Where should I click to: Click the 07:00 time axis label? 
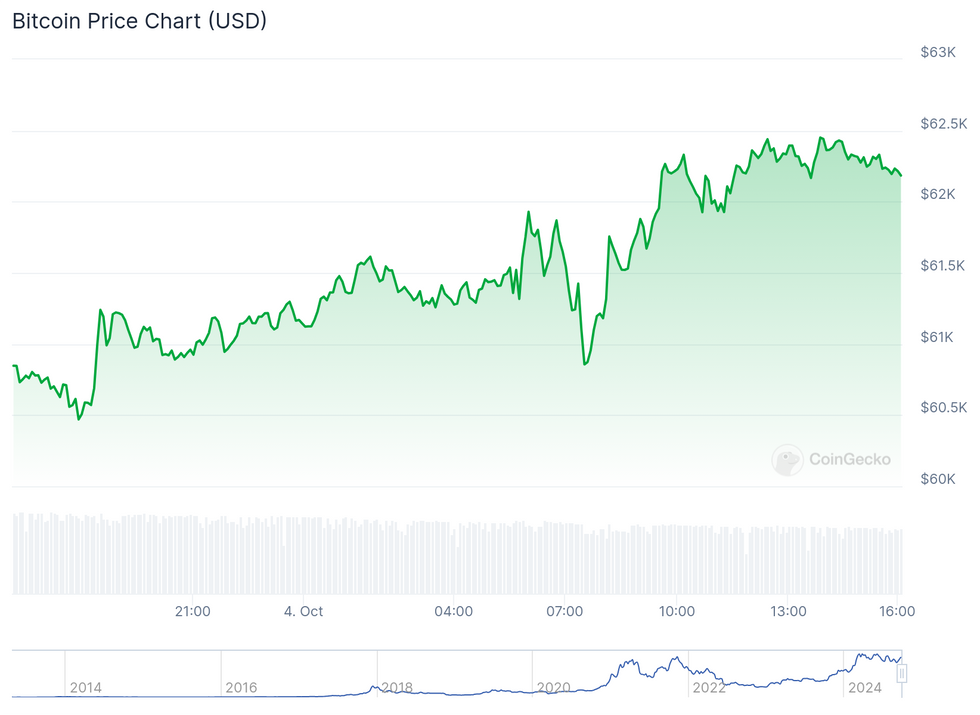(x=565, y=611)
